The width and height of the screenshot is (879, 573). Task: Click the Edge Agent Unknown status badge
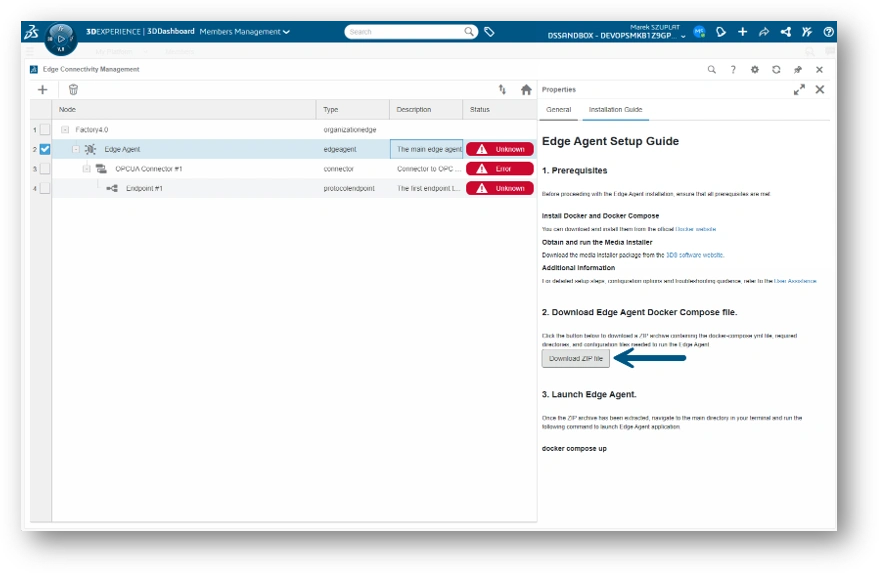tap(499, 149)
